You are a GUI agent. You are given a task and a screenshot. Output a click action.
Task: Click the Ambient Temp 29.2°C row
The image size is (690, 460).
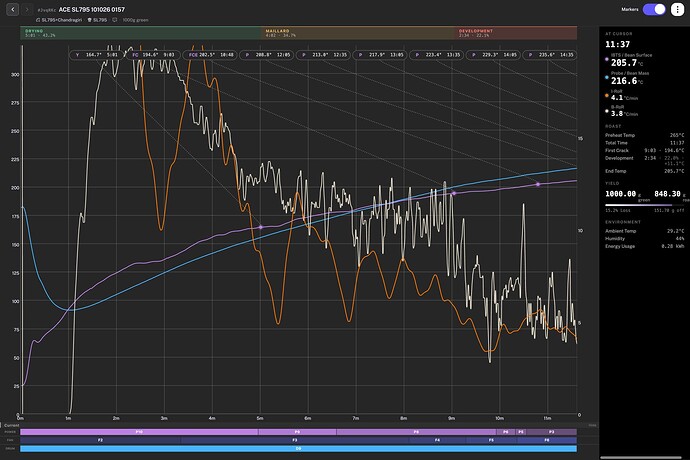pyautogui.click(x=645, y=231)
